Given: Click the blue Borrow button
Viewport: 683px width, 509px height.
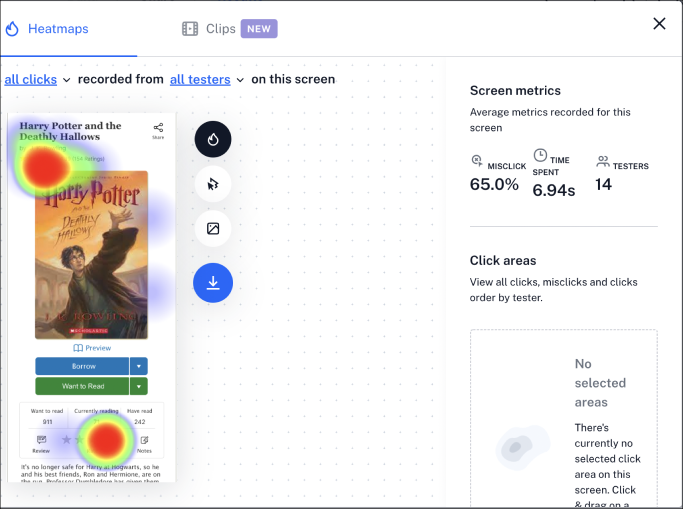Looking at the screenshot, I should (82, 366).
